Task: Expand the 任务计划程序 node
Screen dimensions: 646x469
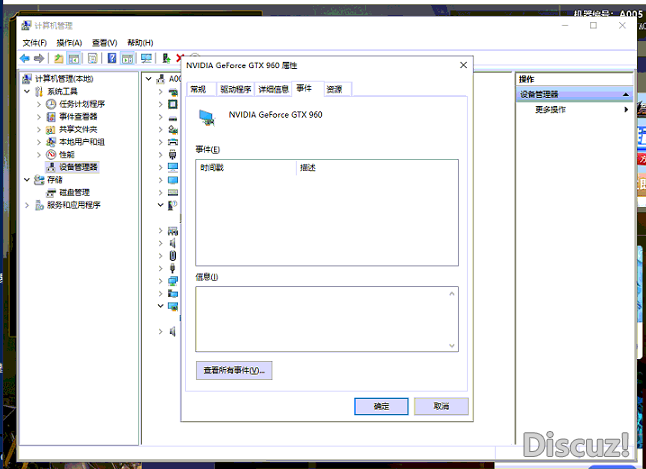Action: point(39,104)
